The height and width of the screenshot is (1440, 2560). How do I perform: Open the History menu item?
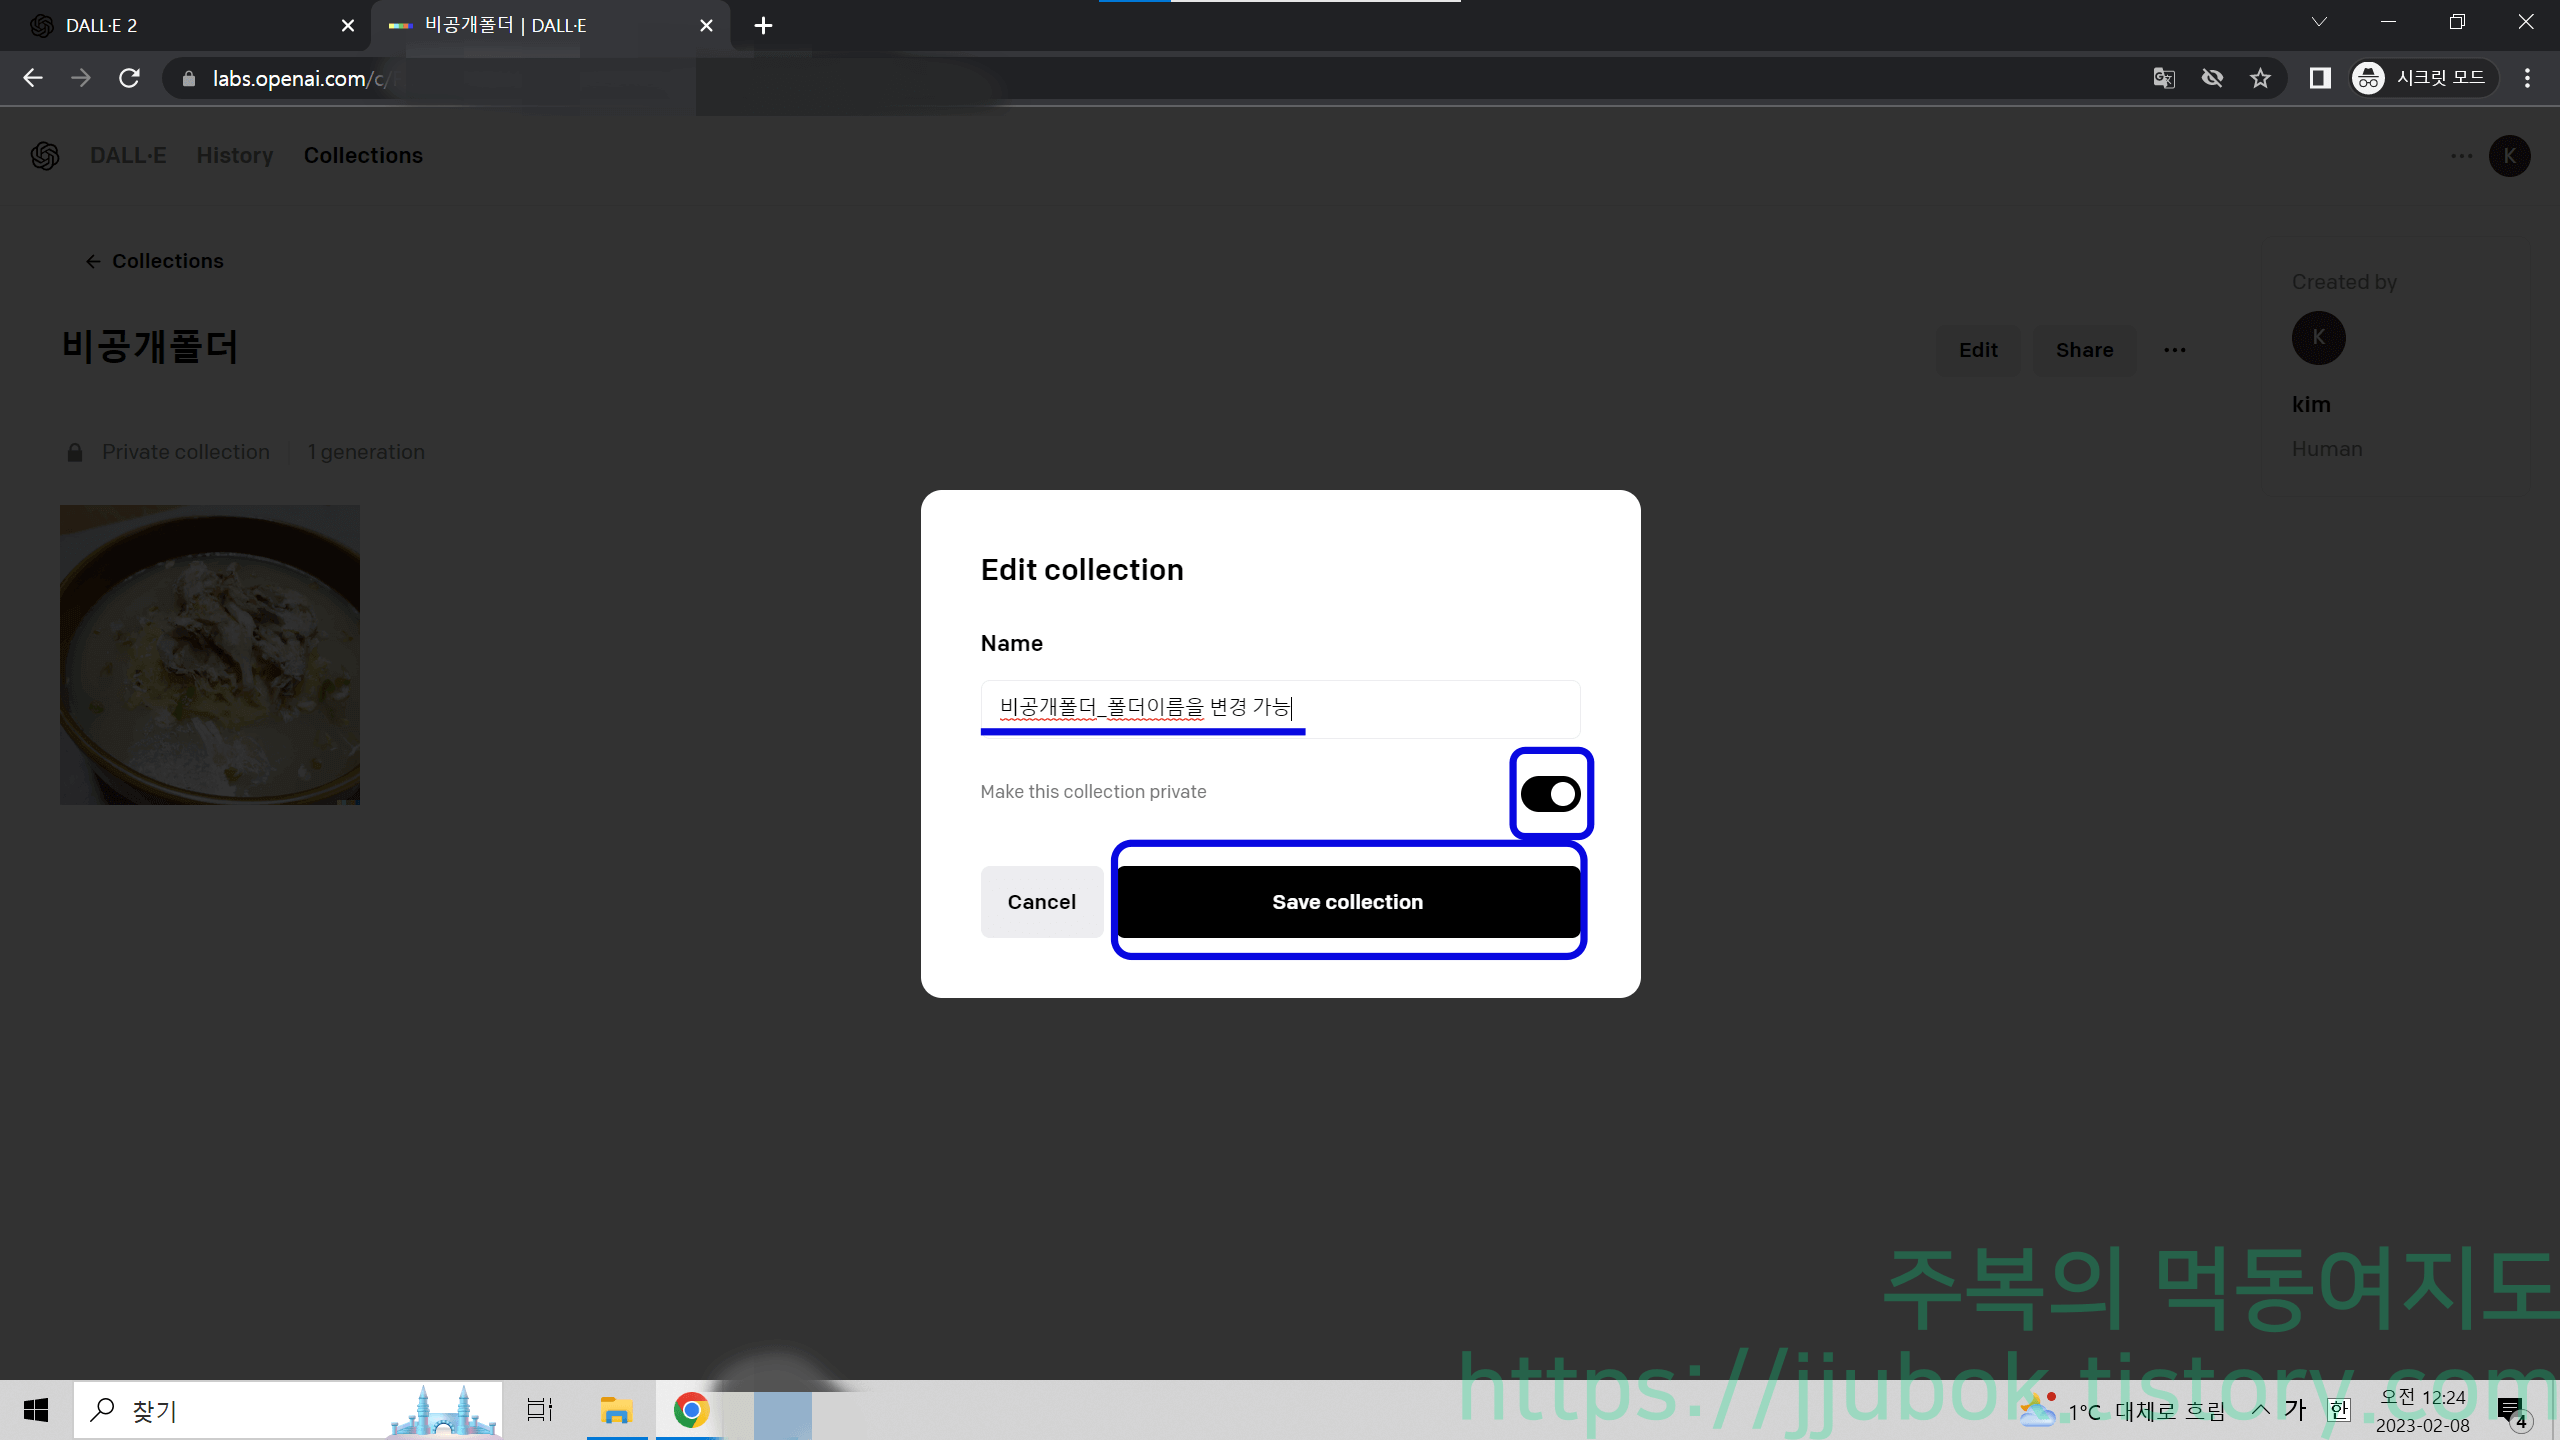(235, 156)
